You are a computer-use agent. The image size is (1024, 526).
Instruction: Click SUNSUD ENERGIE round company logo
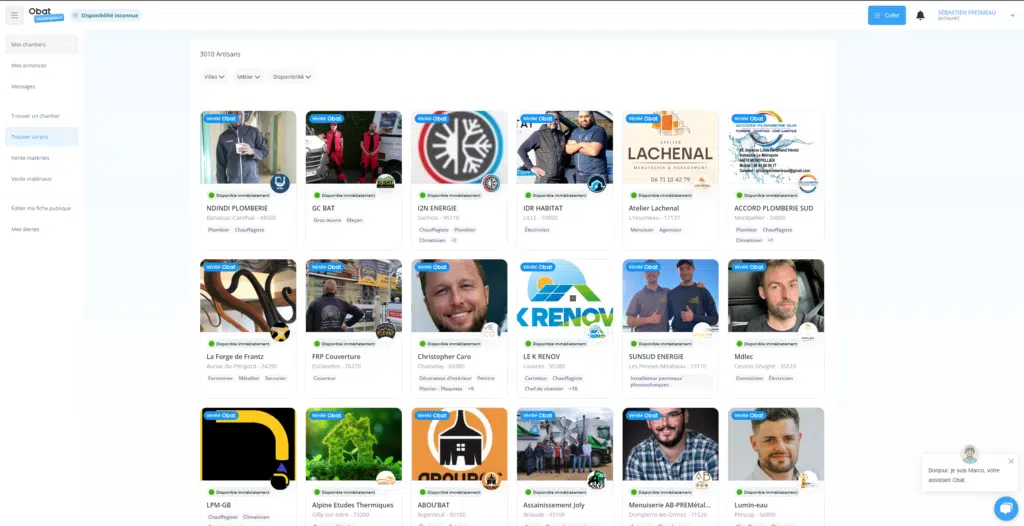tap(702, 332)
